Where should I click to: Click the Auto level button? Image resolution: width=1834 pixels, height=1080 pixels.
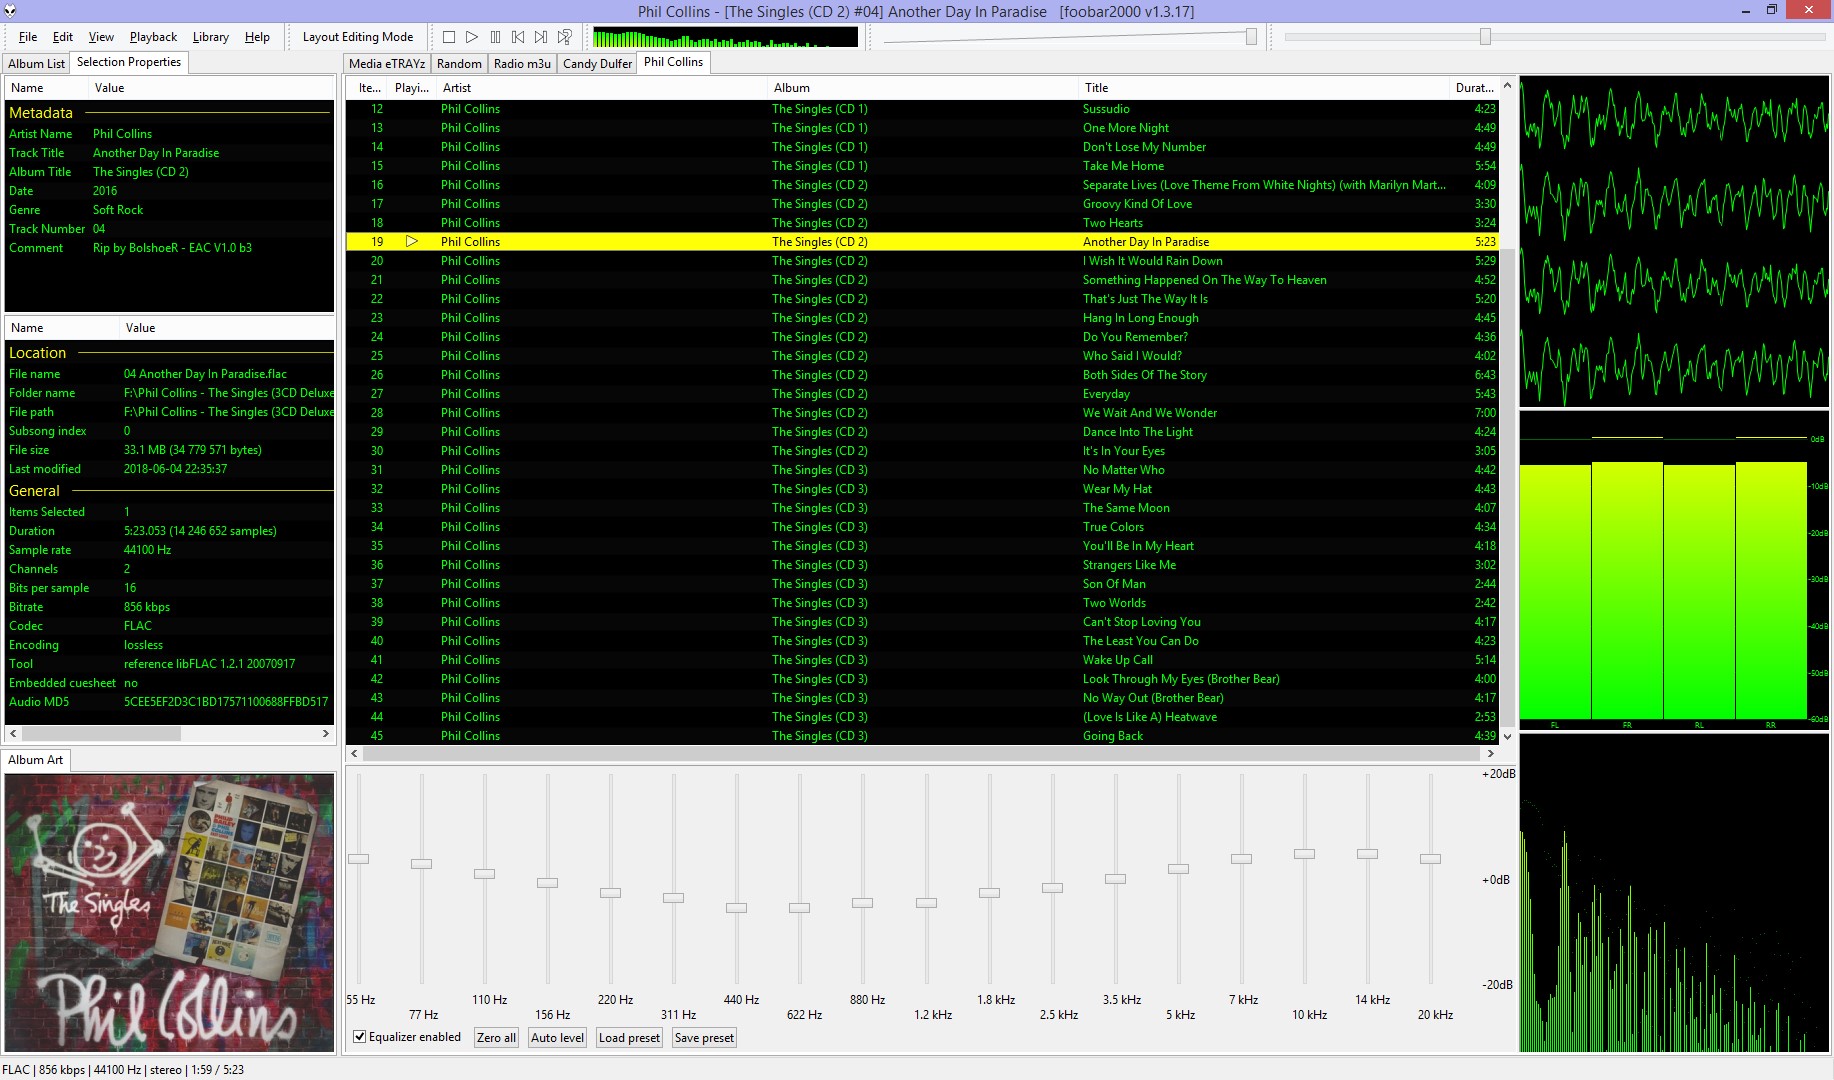pyautogui.click(x=557, y=1037)
